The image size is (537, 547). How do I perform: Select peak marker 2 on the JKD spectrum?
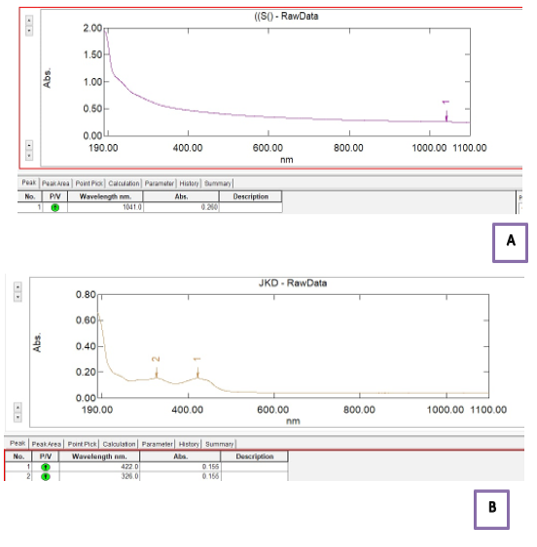[x=156, y=367]
